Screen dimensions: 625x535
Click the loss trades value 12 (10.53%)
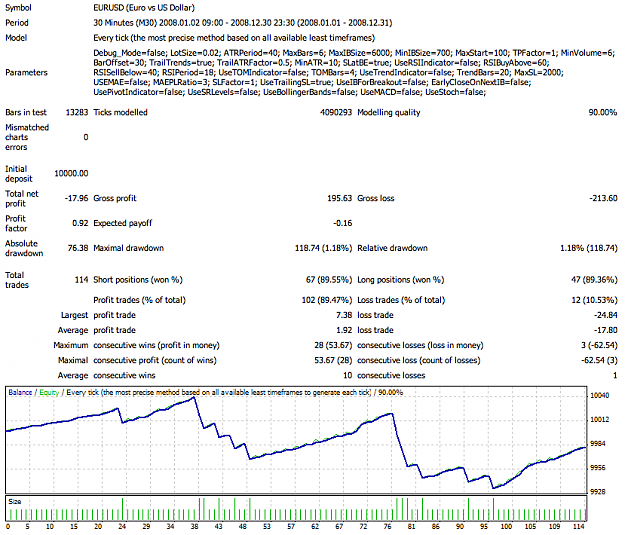click(594, 300)
